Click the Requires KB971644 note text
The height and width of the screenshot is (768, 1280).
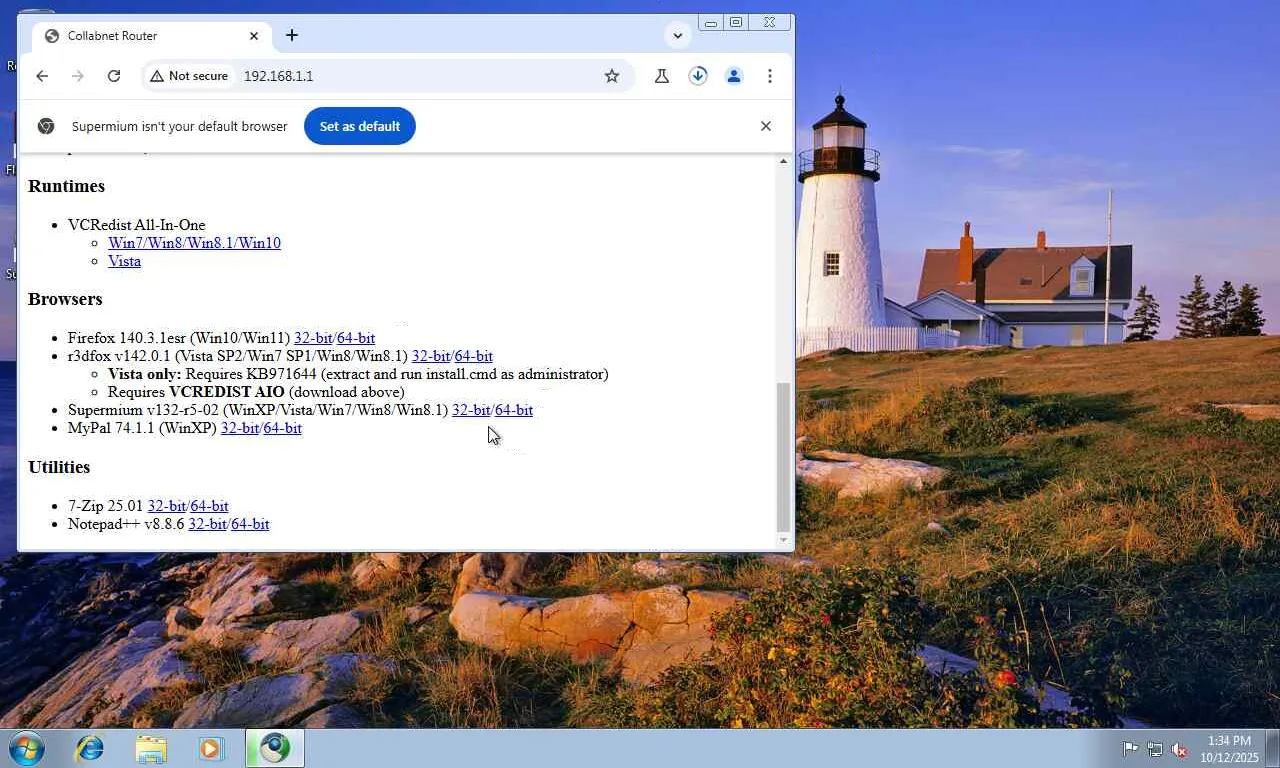pyautogui.click(x=358, y=374)
